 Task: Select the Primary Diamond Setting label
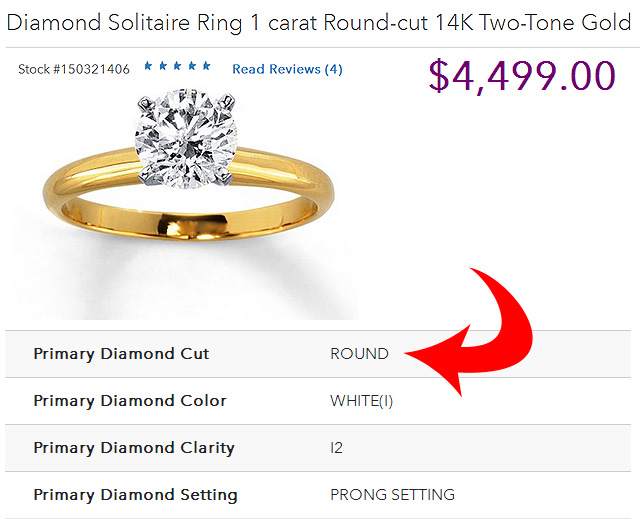pyautogui.click(x=135, y=495)
